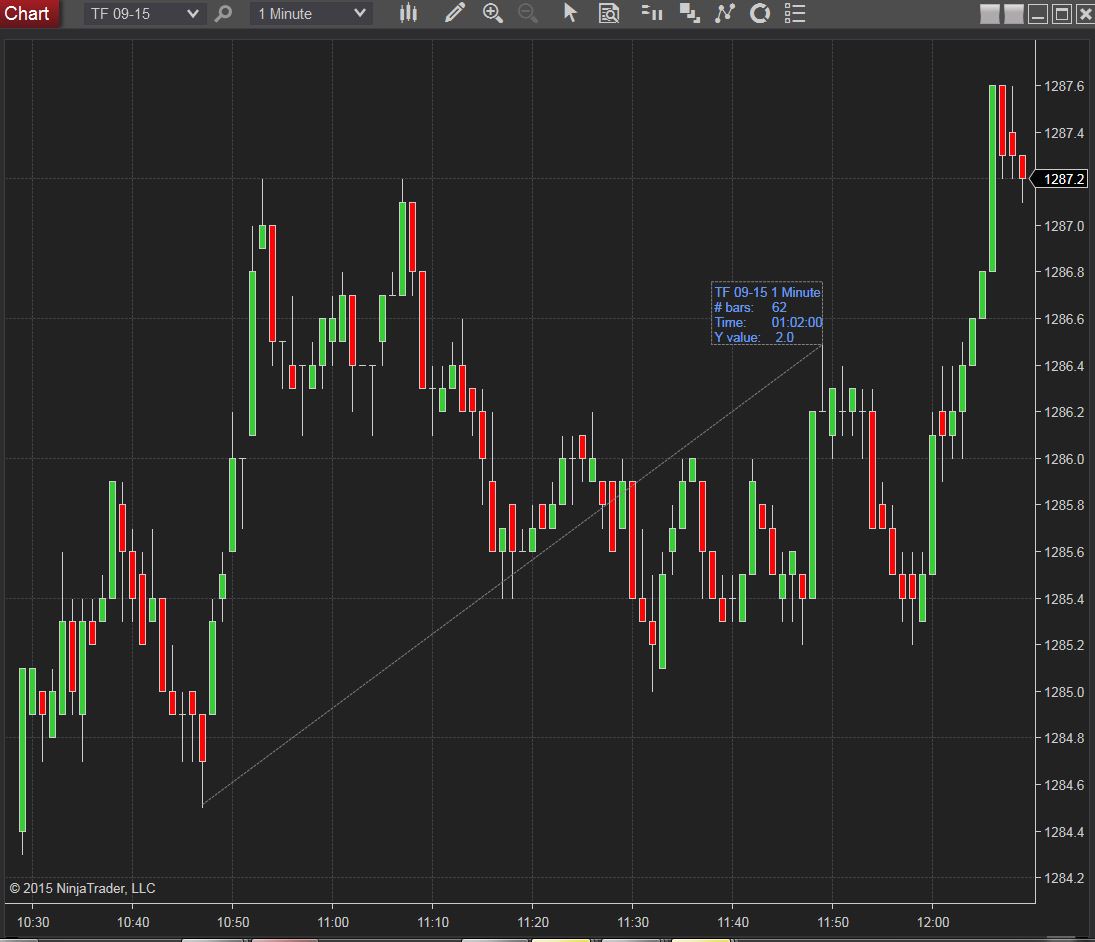Viewport: 1095px width, 942px height.
Task: Click the 10:50 time axis label
Action: point(233,922)
